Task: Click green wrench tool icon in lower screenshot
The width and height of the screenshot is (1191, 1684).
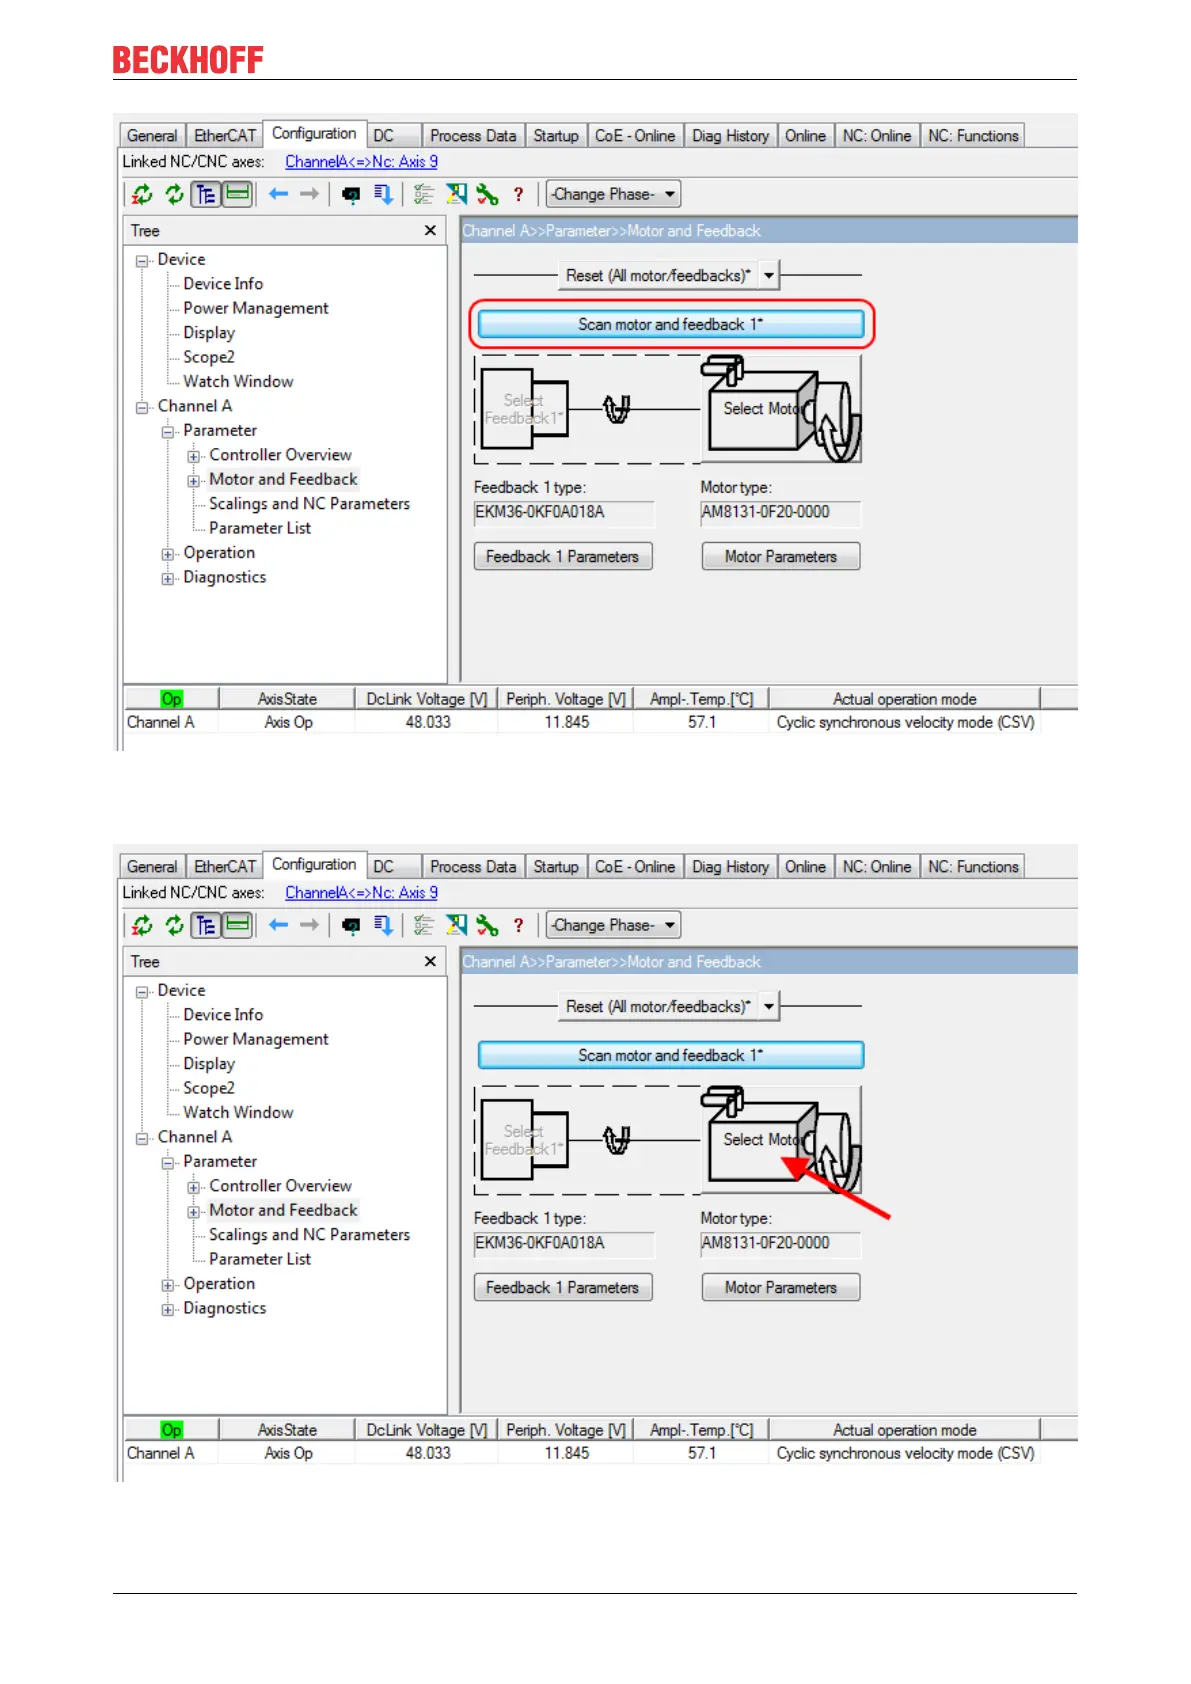Action: pyautogui.click(x=487, y=925)
